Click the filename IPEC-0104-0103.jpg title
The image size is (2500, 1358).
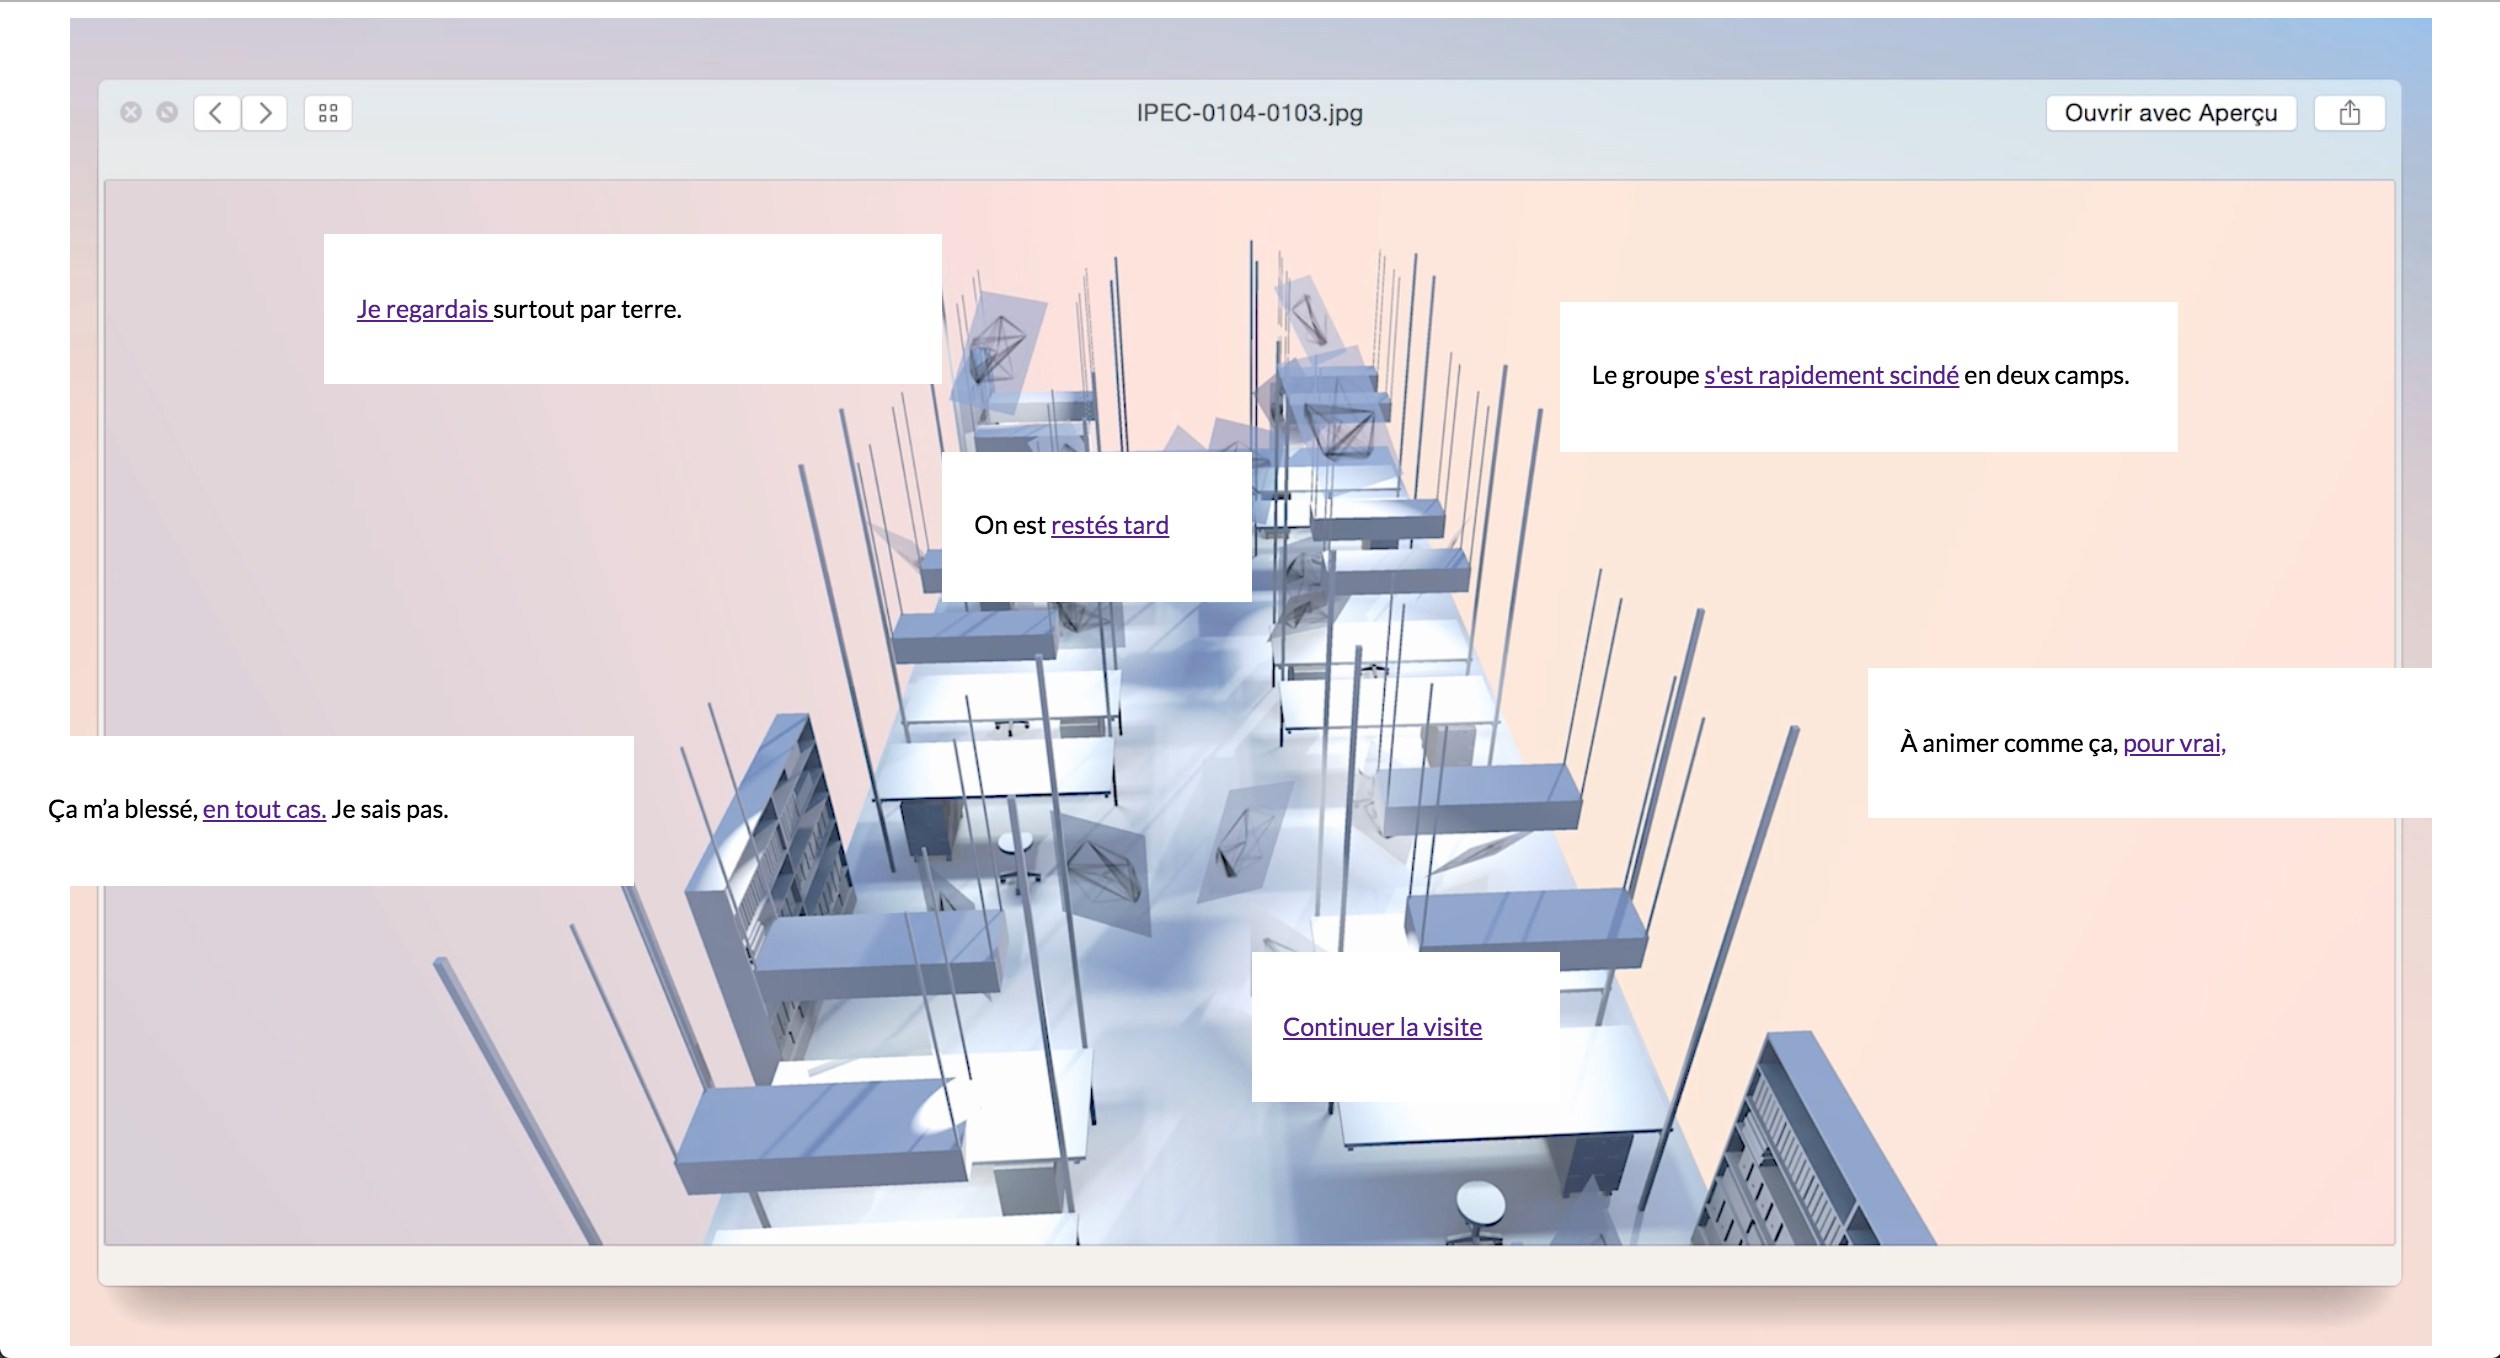pos(1249,114)
